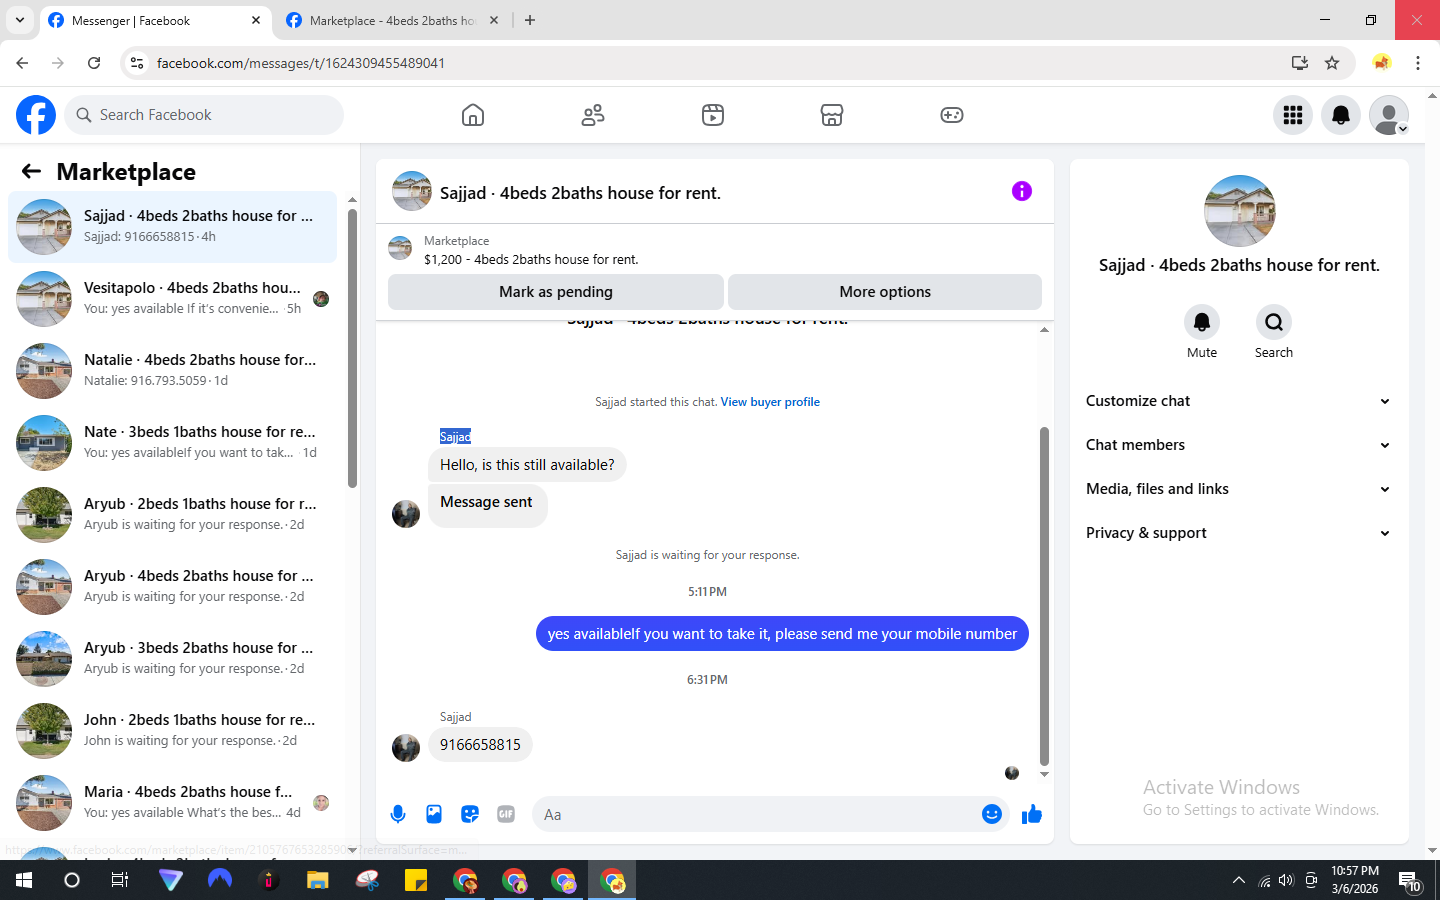1440x900 pixels.
Task: Show hidden system tray icons
Action: click(x=1238, y=881)
